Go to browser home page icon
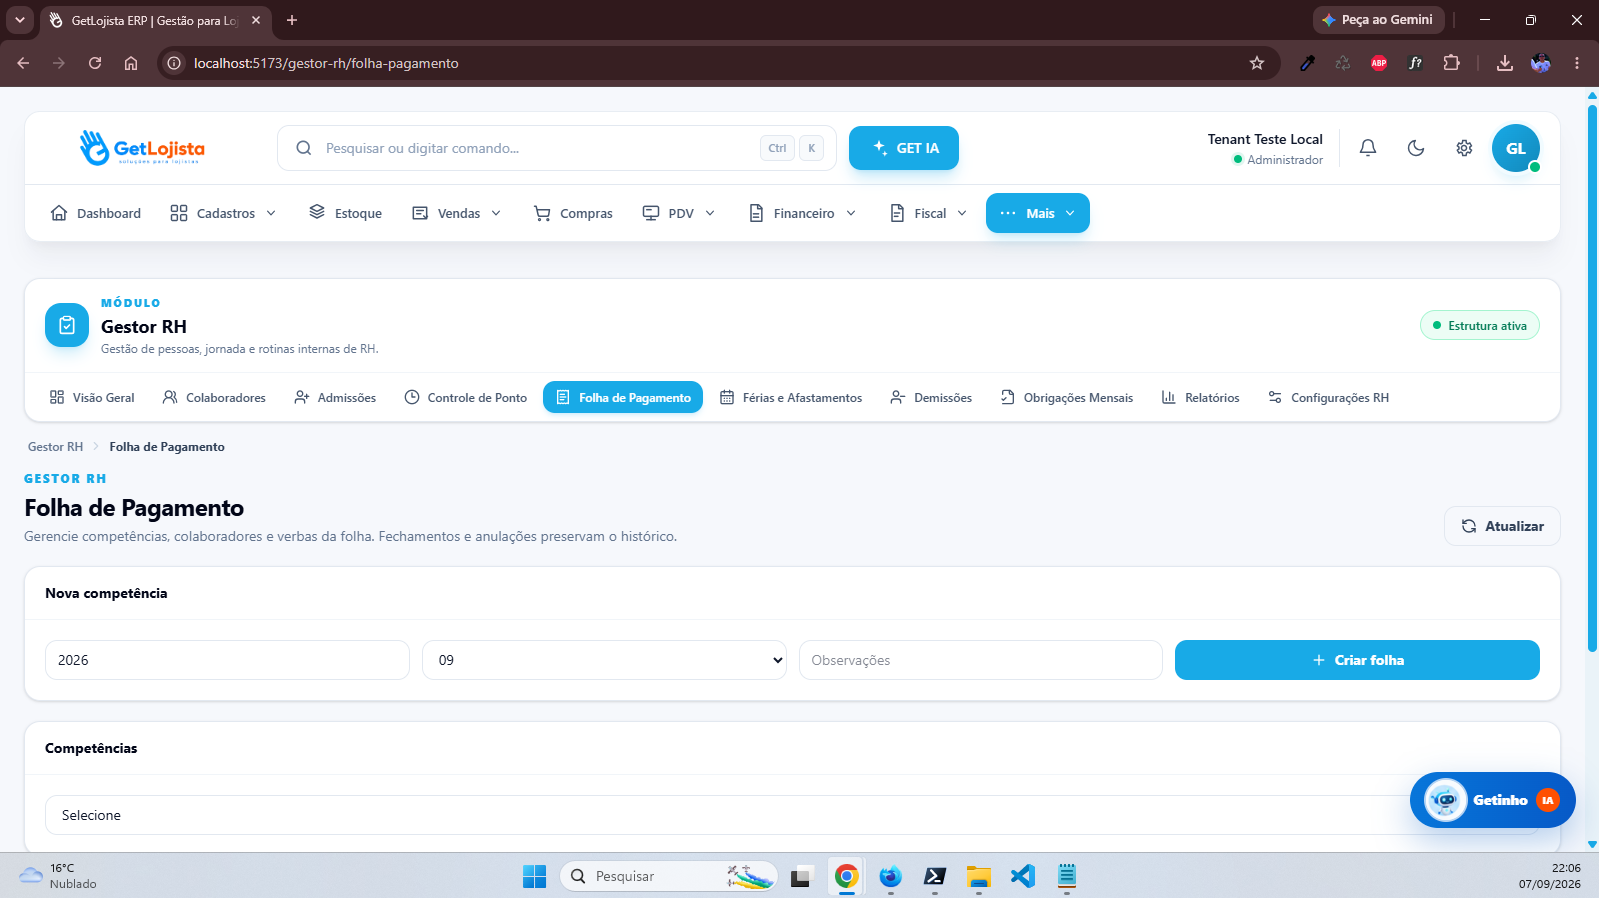 point(131,63)
